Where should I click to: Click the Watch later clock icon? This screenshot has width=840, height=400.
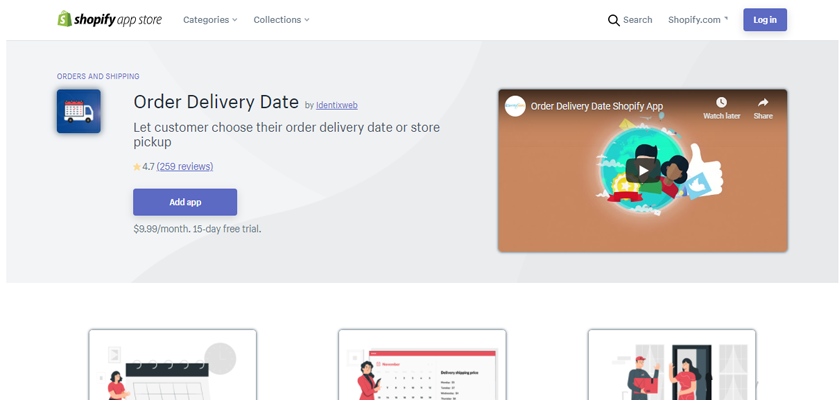(x=721, y=102)
